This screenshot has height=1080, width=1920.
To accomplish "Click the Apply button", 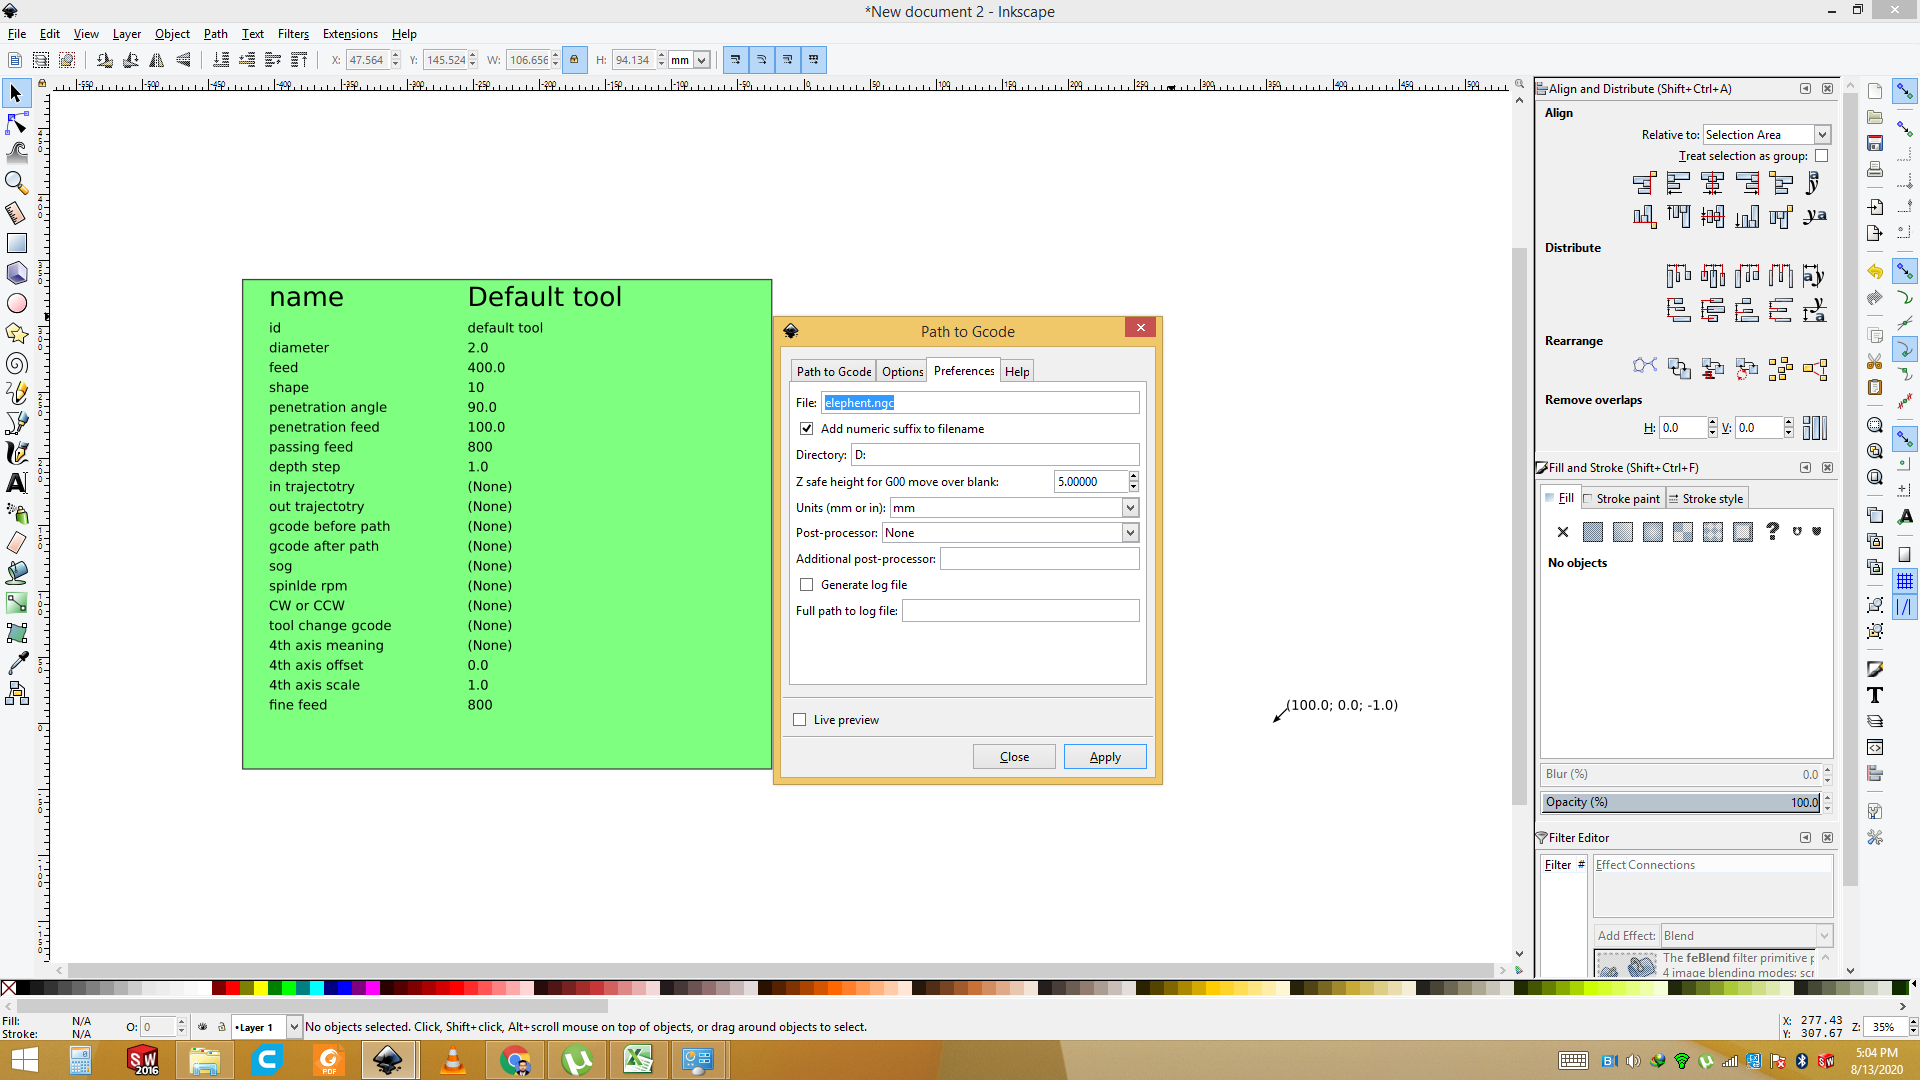I will [1104, 757].
